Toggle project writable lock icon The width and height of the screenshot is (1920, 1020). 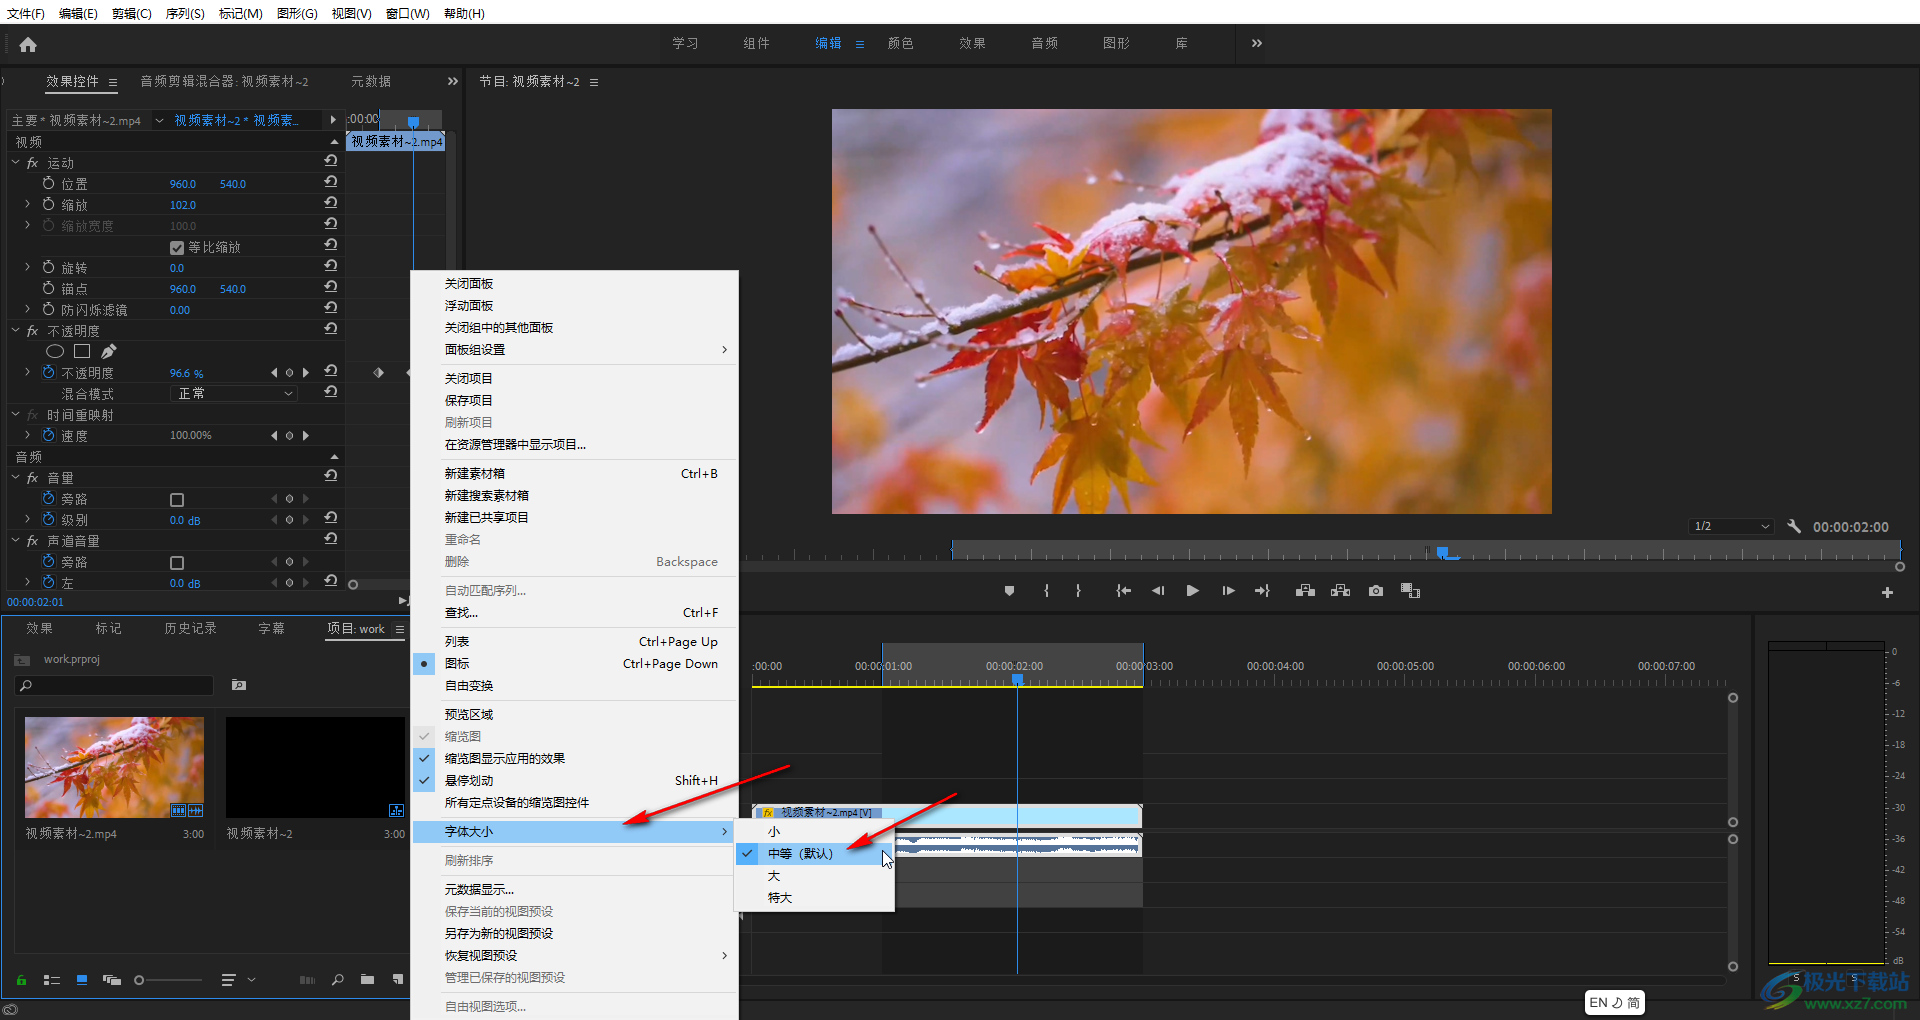click(21, 980)
